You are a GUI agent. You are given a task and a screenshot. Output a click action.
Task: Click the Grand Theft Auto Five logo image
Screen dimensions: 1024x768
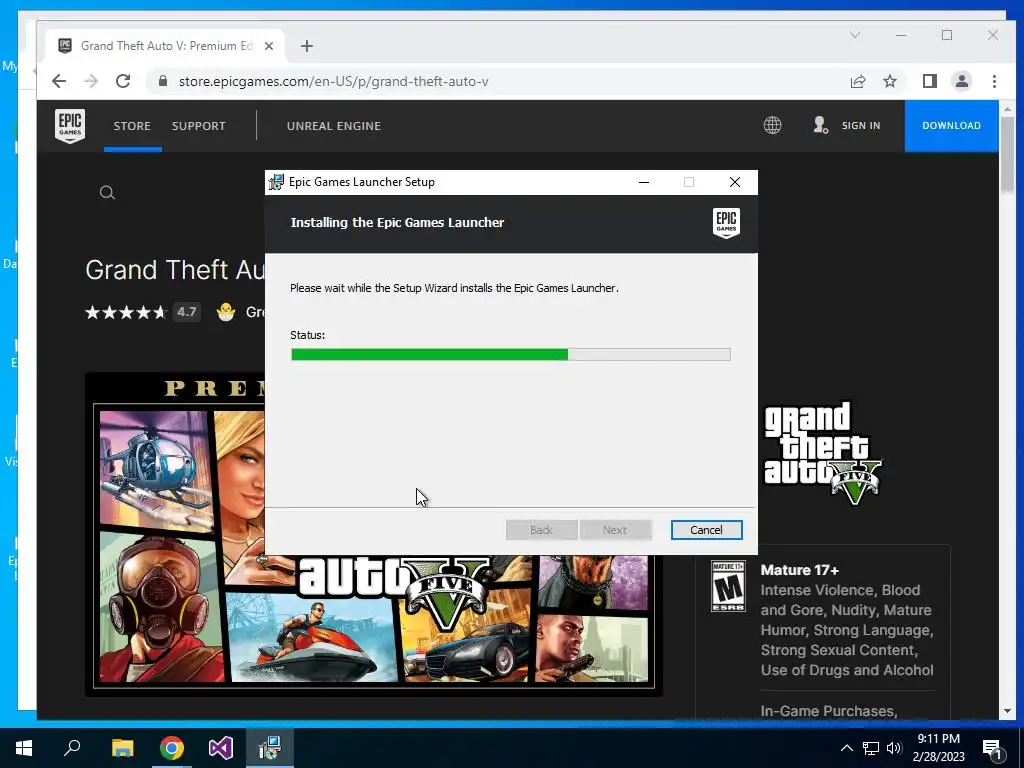822,453
